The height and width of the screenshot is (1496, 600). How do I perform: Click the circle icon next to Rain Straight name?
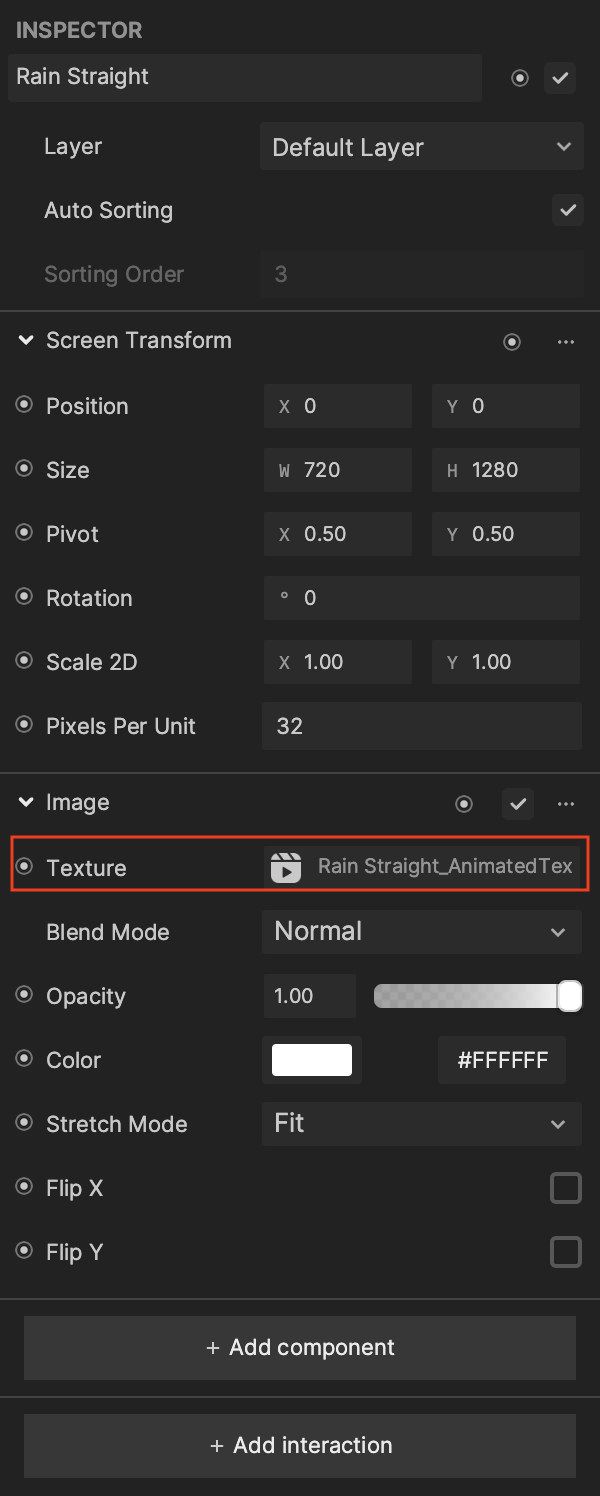[520, 78]
